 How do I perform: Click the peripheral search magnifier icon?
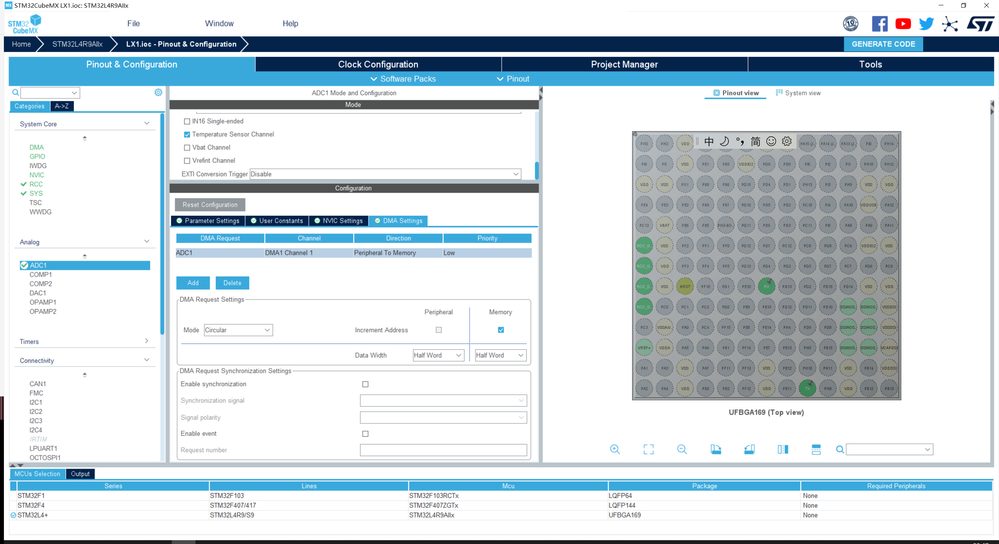click(x=15, y=93)
